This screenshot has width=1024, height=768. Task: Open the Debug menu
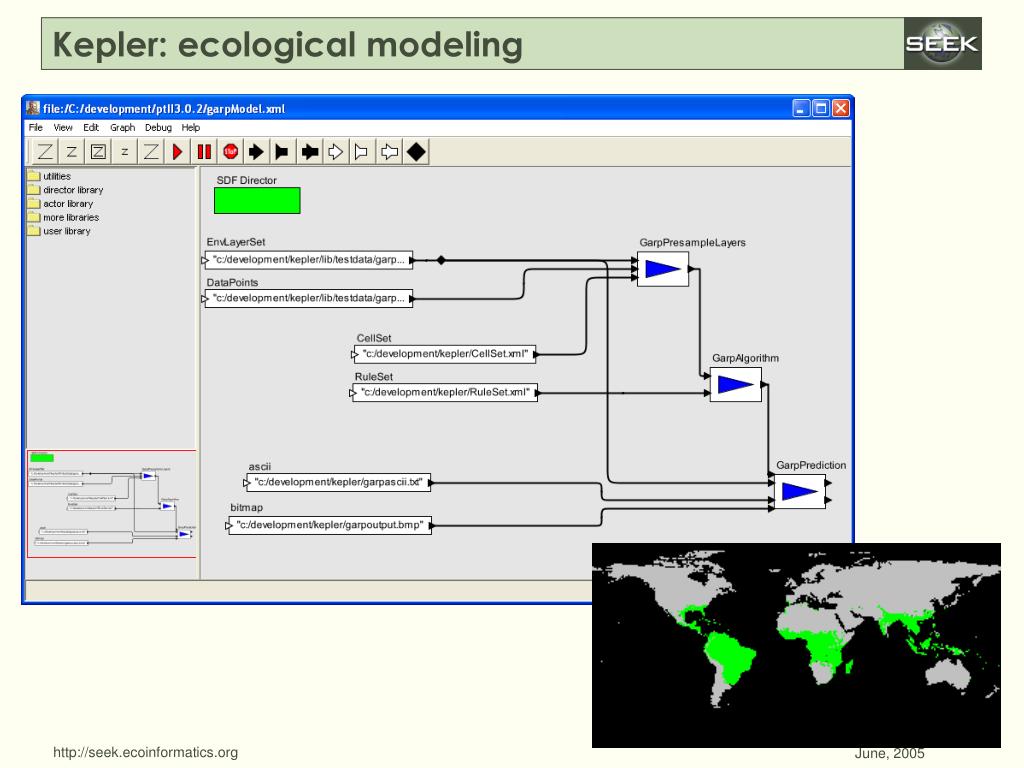(158, 127)
